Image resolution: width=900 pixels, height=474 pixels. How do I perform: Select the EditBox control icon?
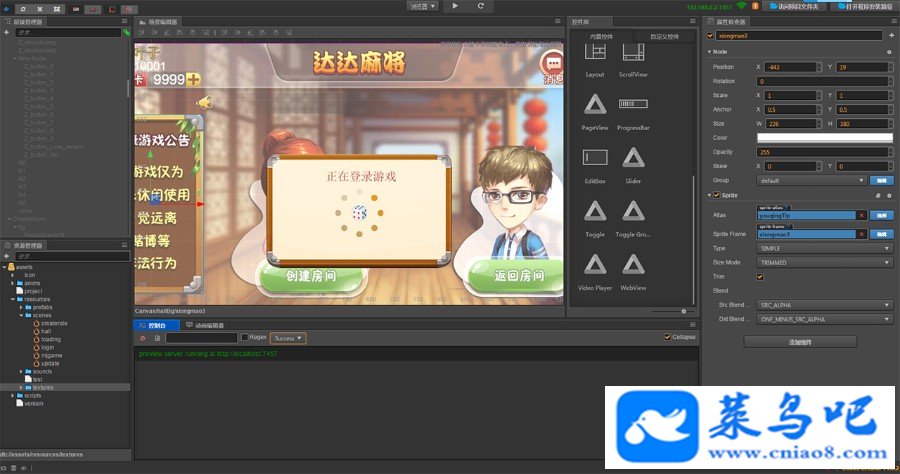595,157
